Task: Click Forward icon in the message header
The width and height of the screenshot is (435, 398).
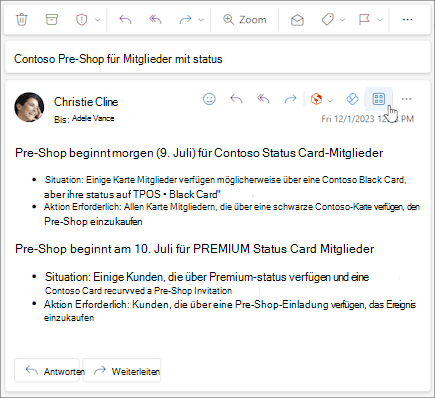Action: pos(290,99)
